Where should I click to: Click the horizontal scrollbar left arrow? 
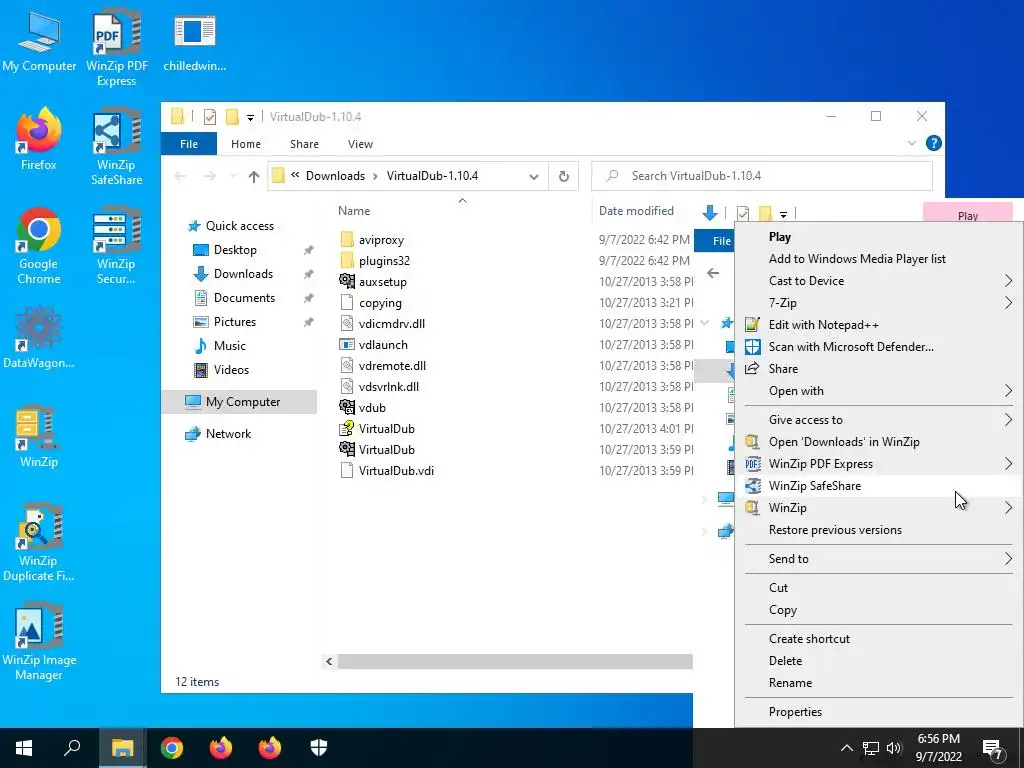(329, 662)
